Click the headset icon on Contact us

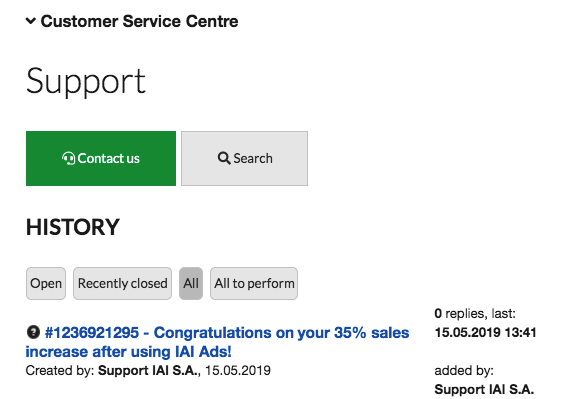69,158
